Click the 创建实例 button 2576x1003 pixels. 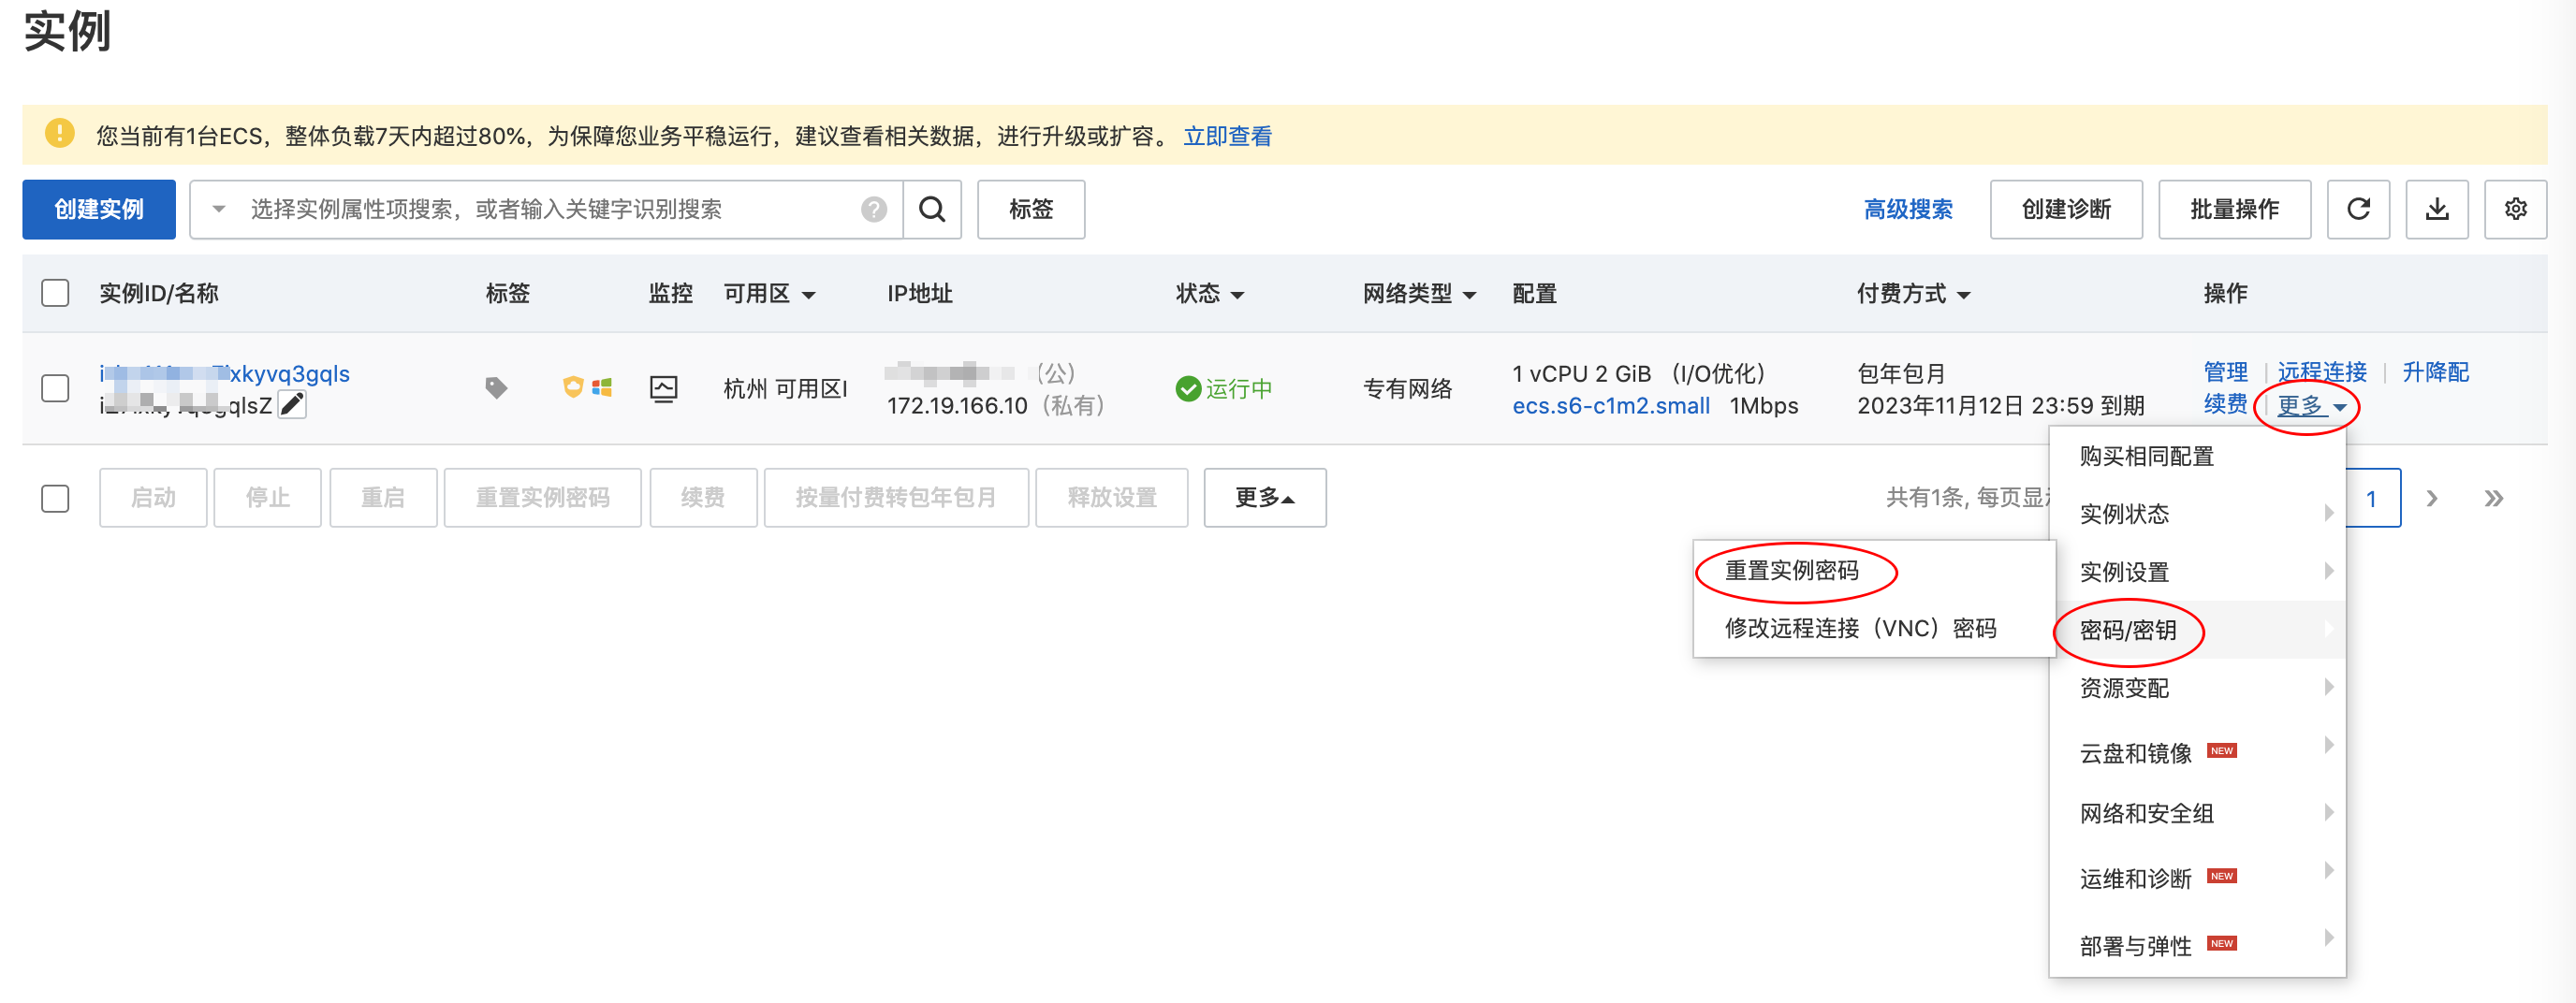[99, 209]
